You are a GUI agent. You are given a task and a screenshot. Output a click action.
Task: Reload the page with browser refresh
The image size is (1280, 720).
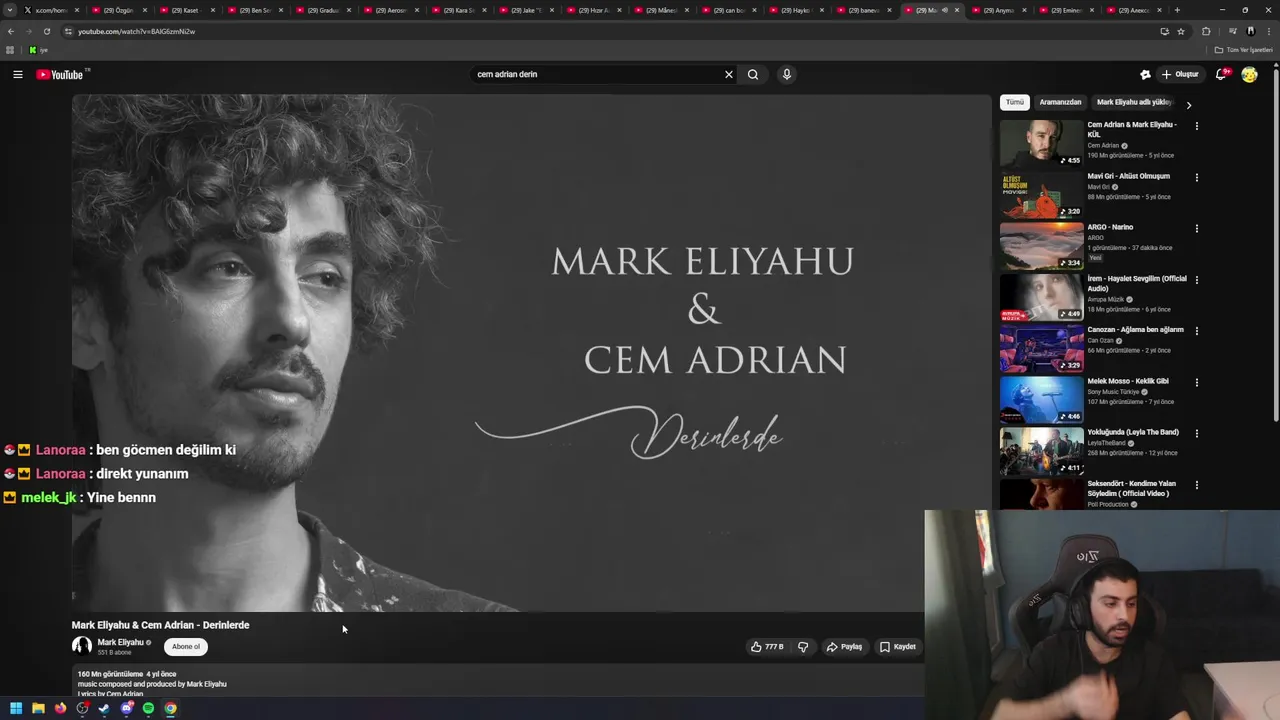pyautogui.click(x=46, y=31)
